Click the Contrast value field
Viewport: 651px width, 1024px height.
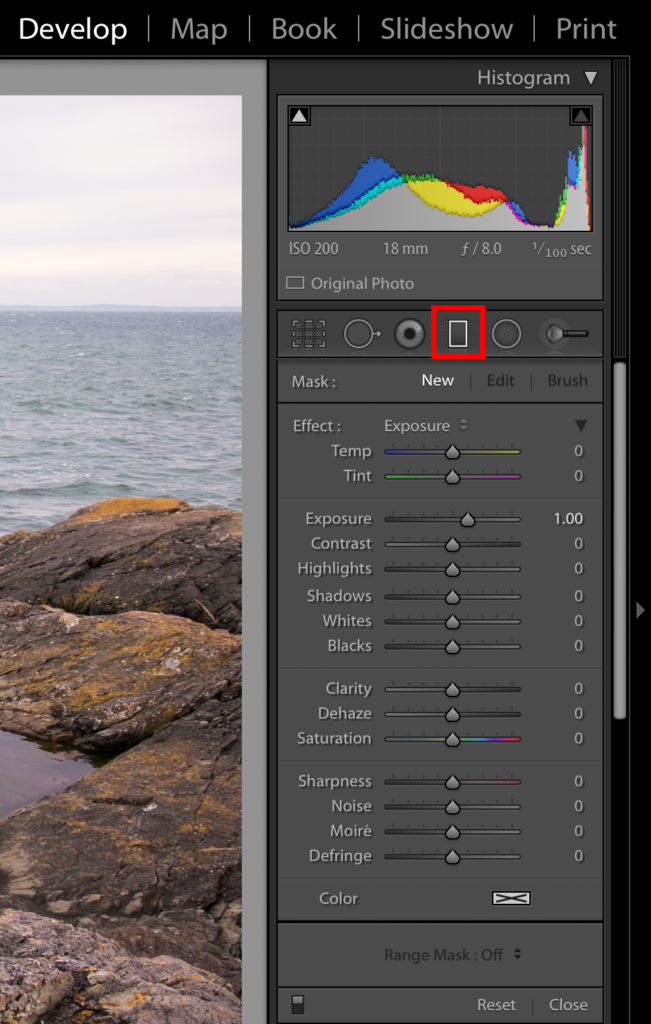click(579, 543)
